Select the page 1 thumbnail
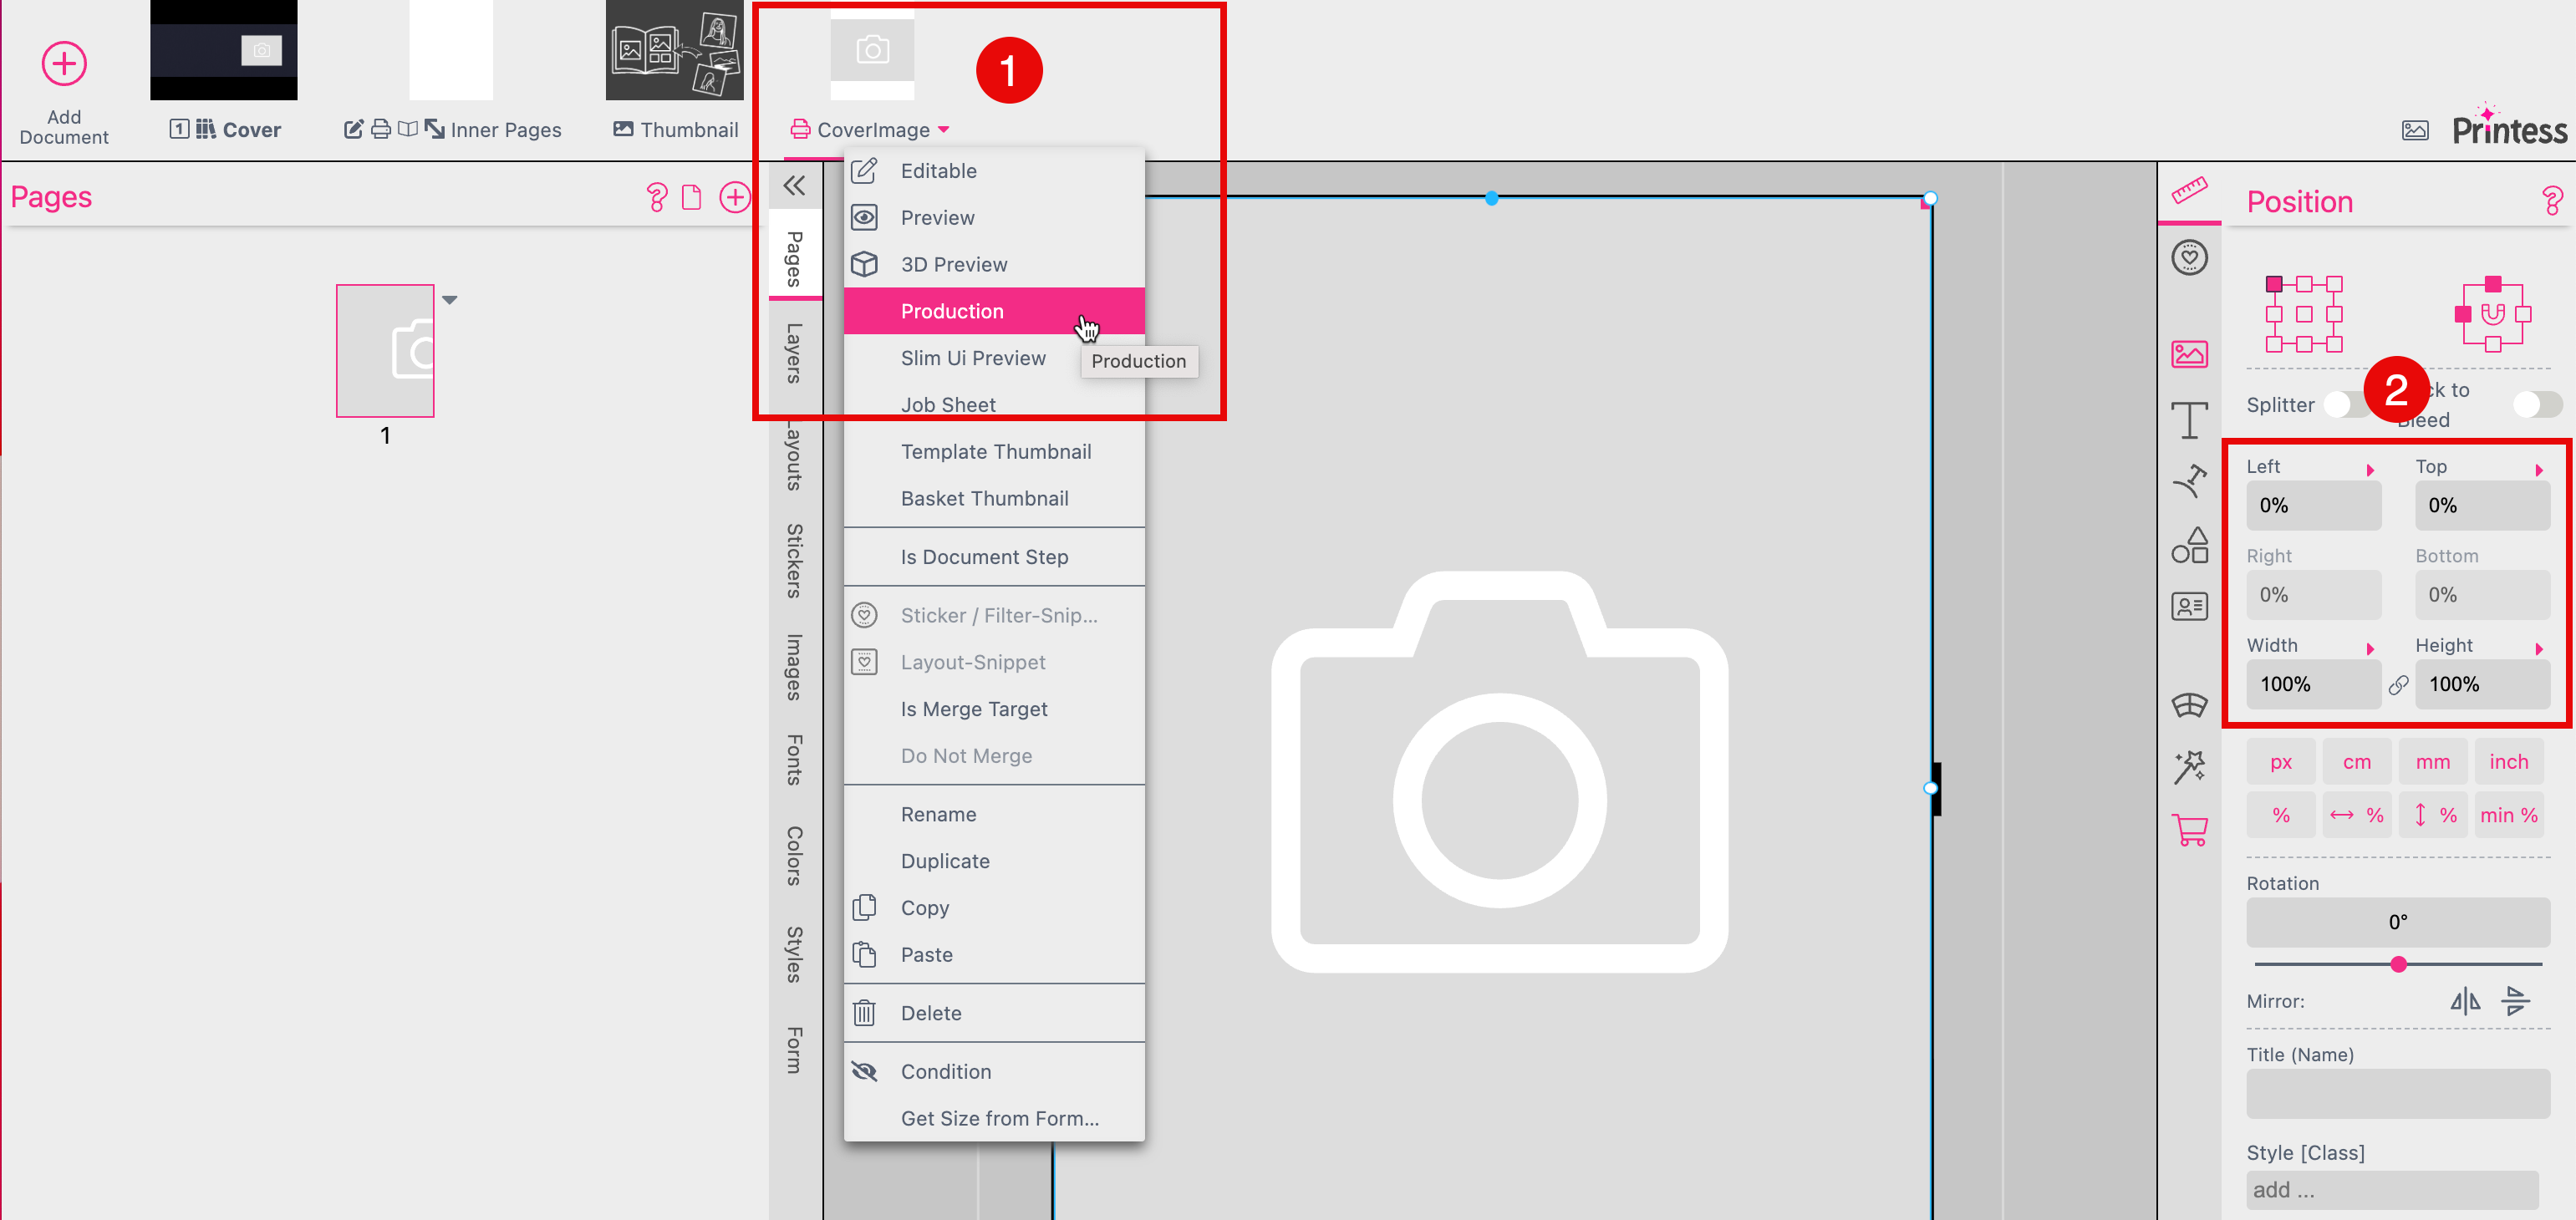The height and width of the screenshot is (1220, 2576). click(385, 350)
